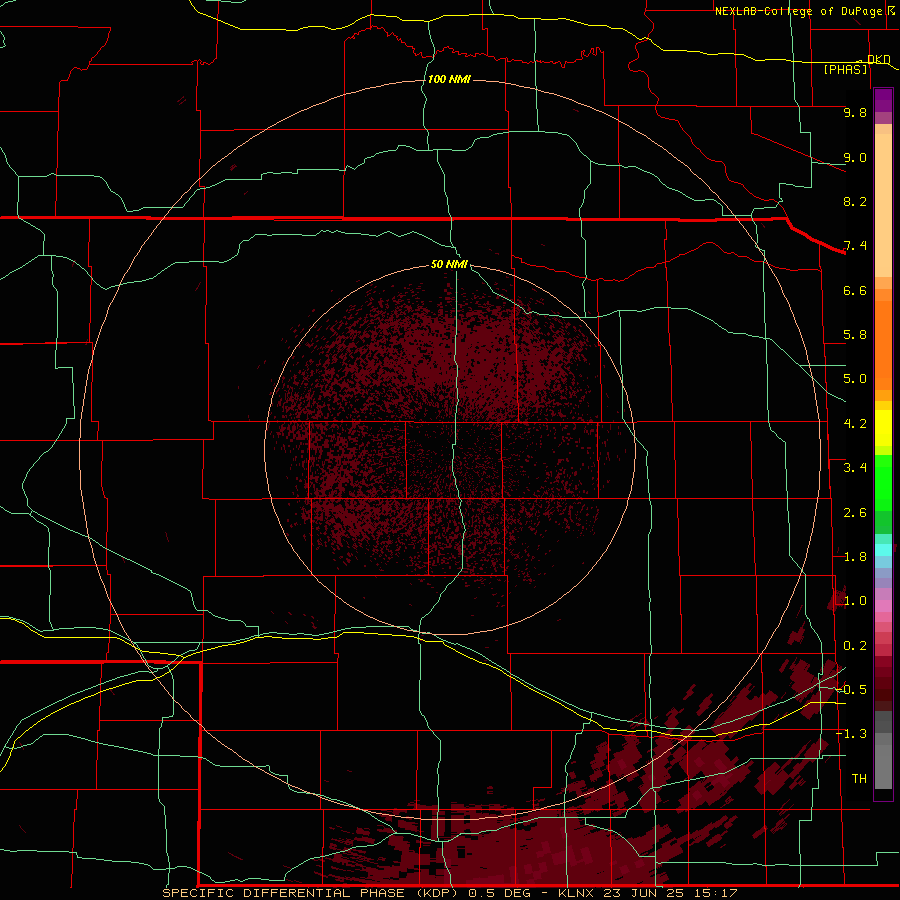Click the 3.4 color scale value

855,468
